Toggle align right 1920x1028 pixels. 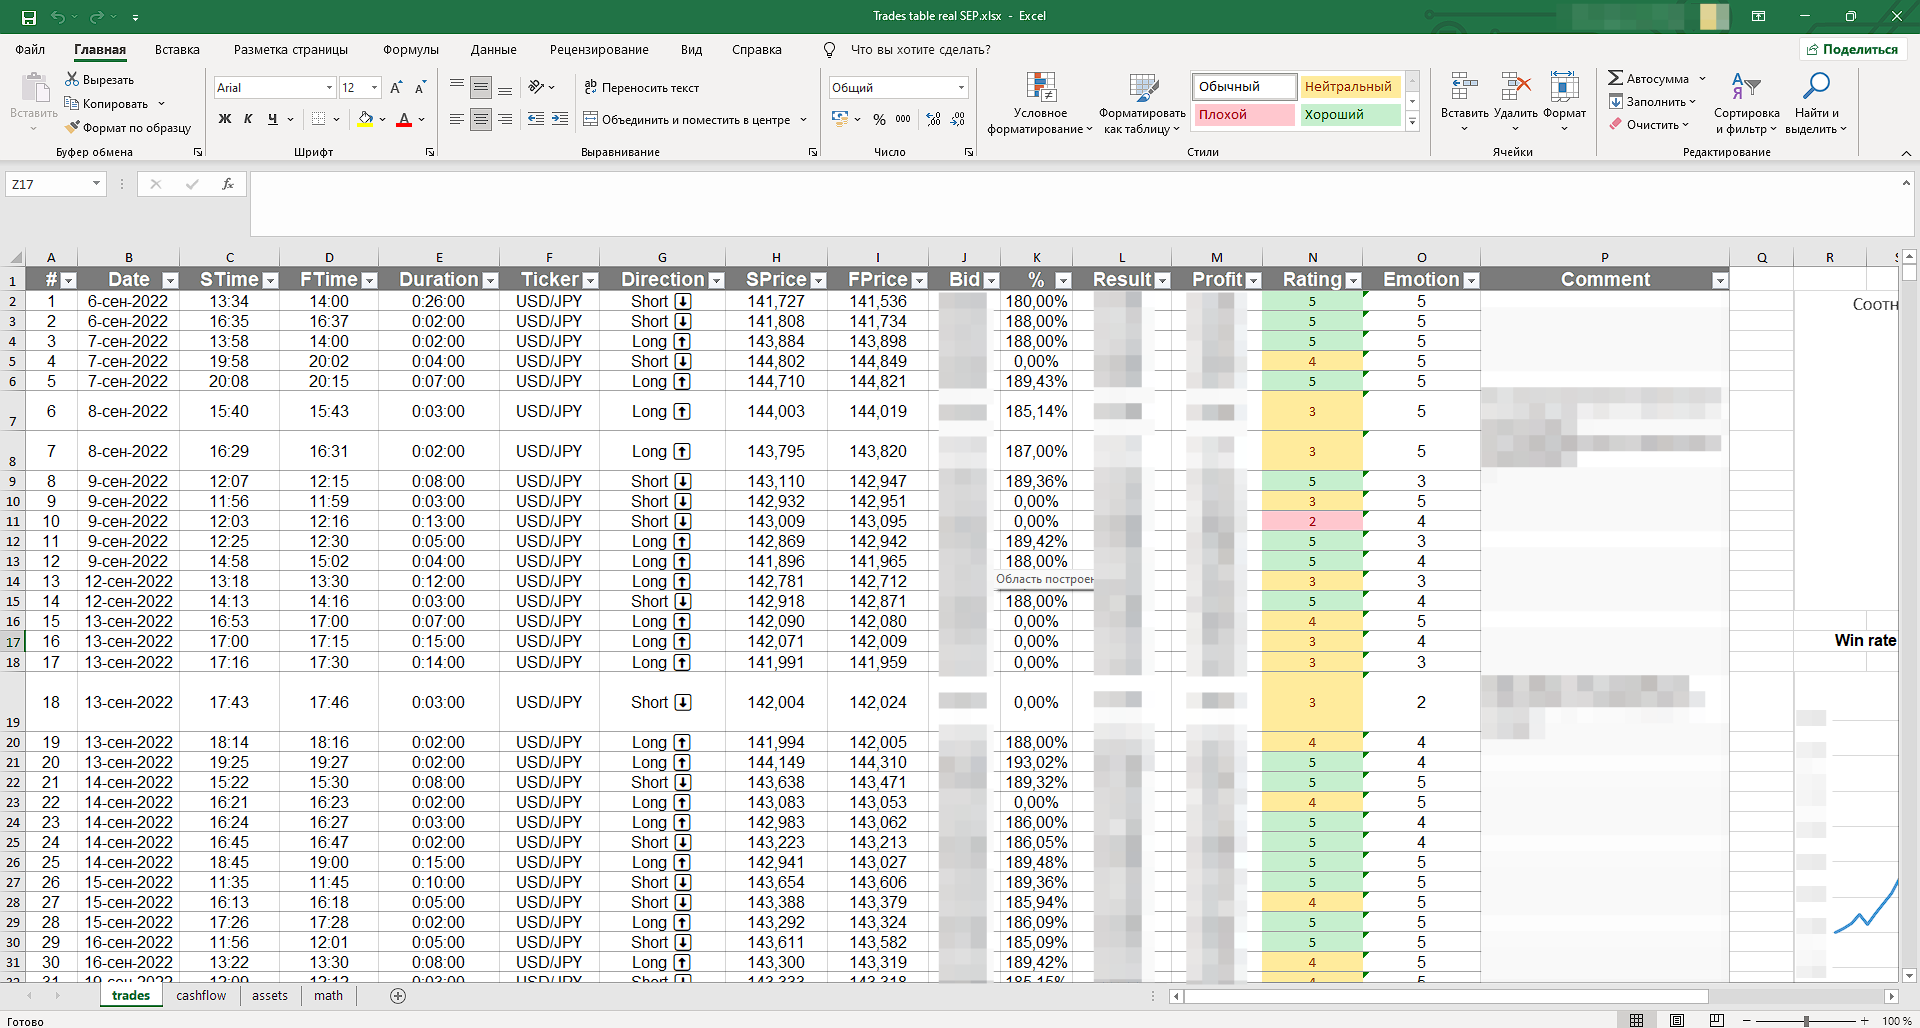505,119
